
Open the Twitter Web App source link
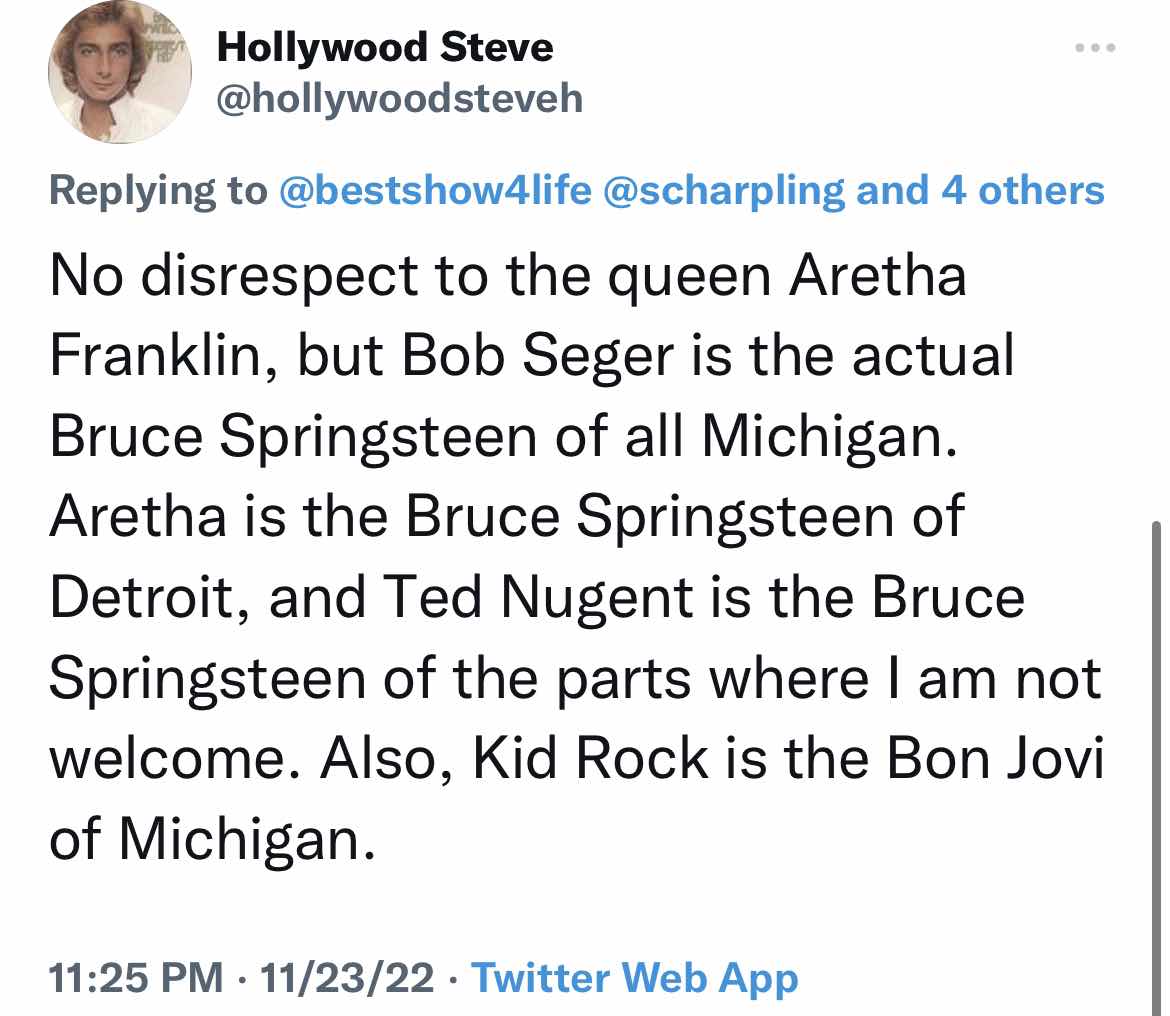634,977
